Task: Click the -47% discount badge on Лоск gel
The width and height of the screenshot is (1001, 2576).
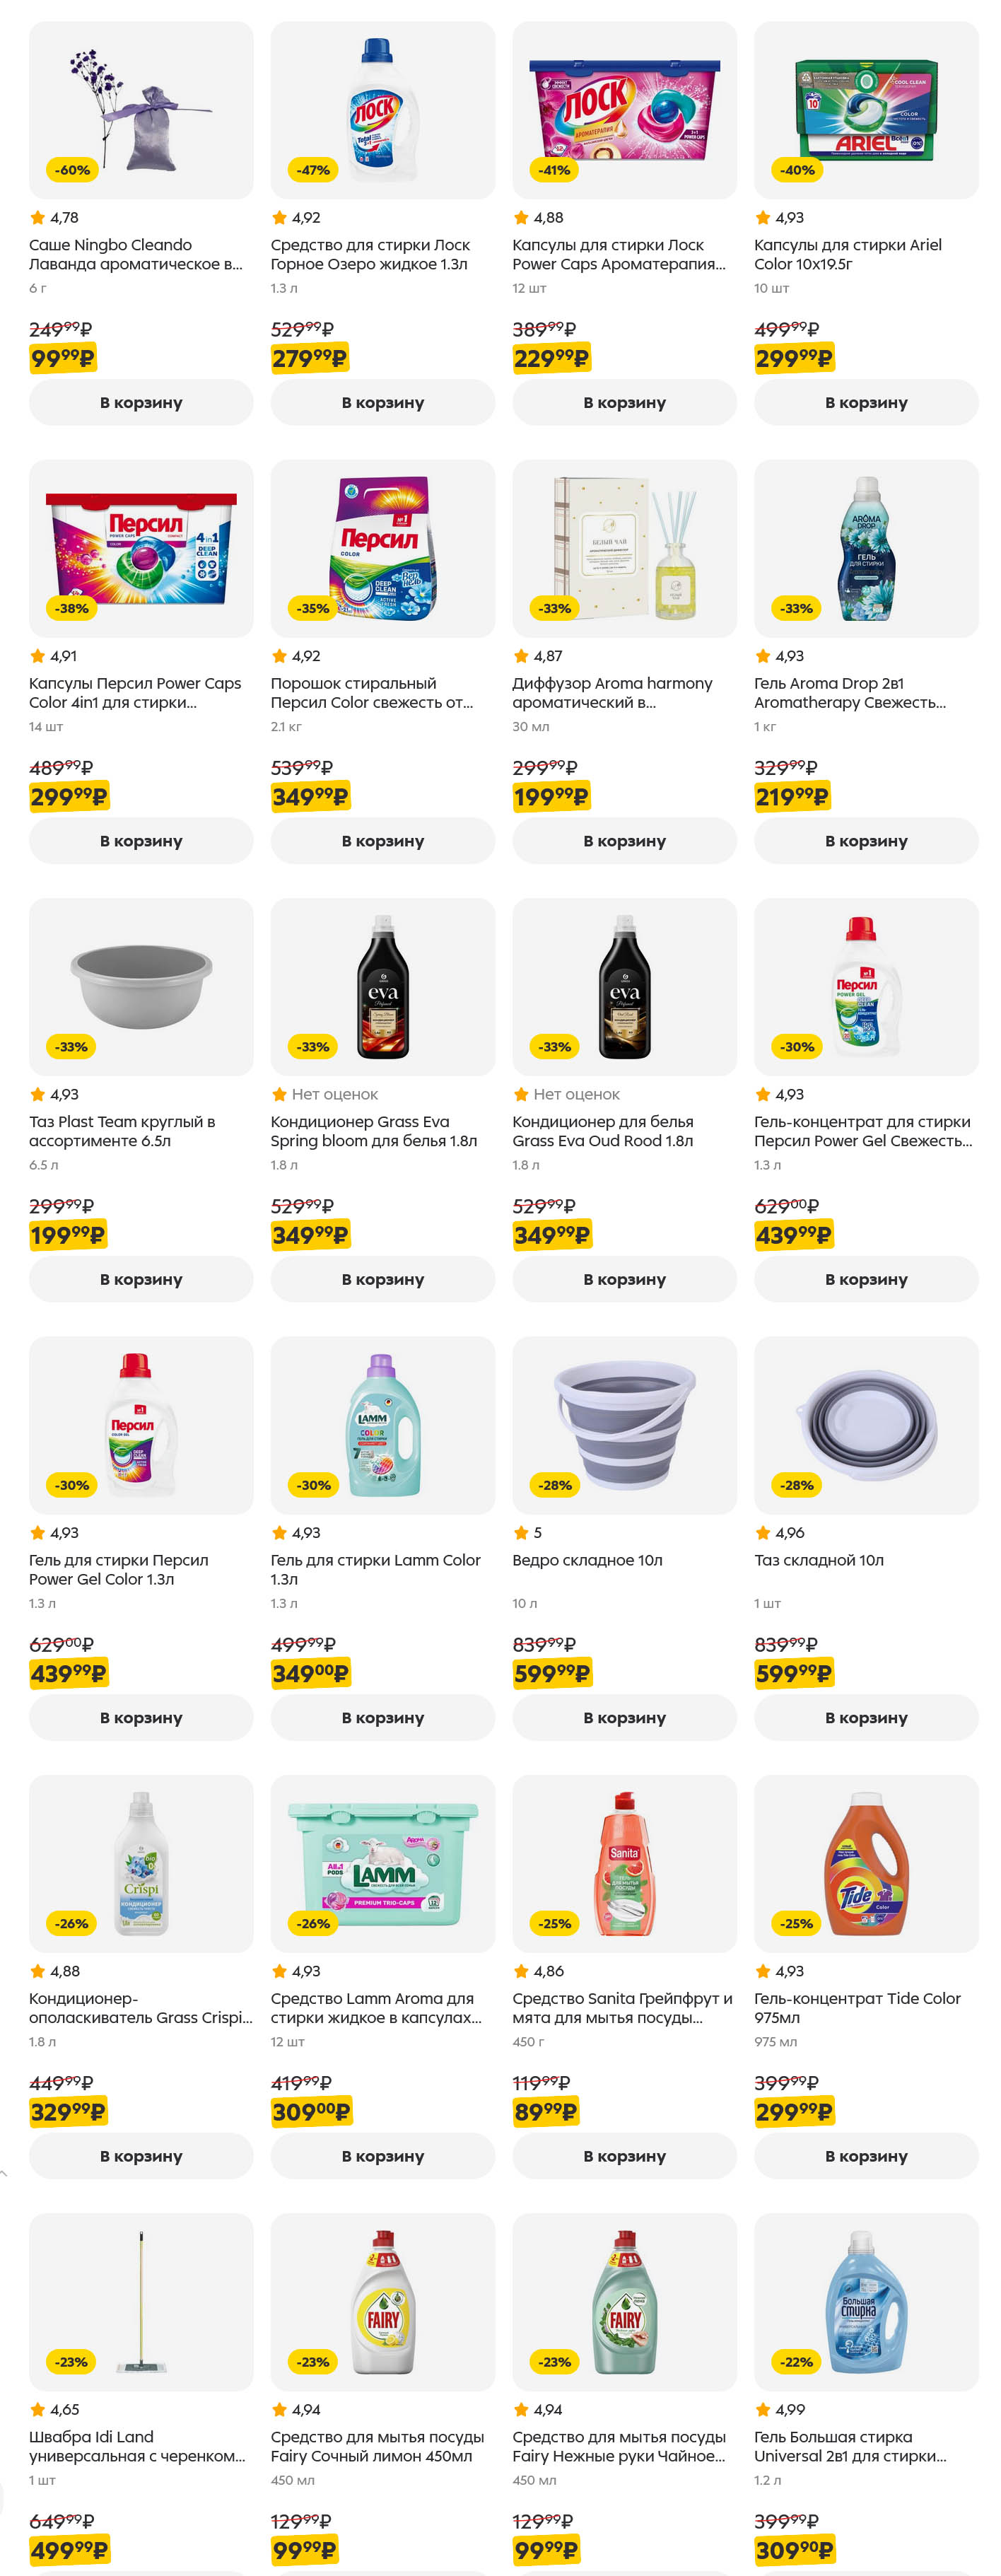Action: coord(313,170)
